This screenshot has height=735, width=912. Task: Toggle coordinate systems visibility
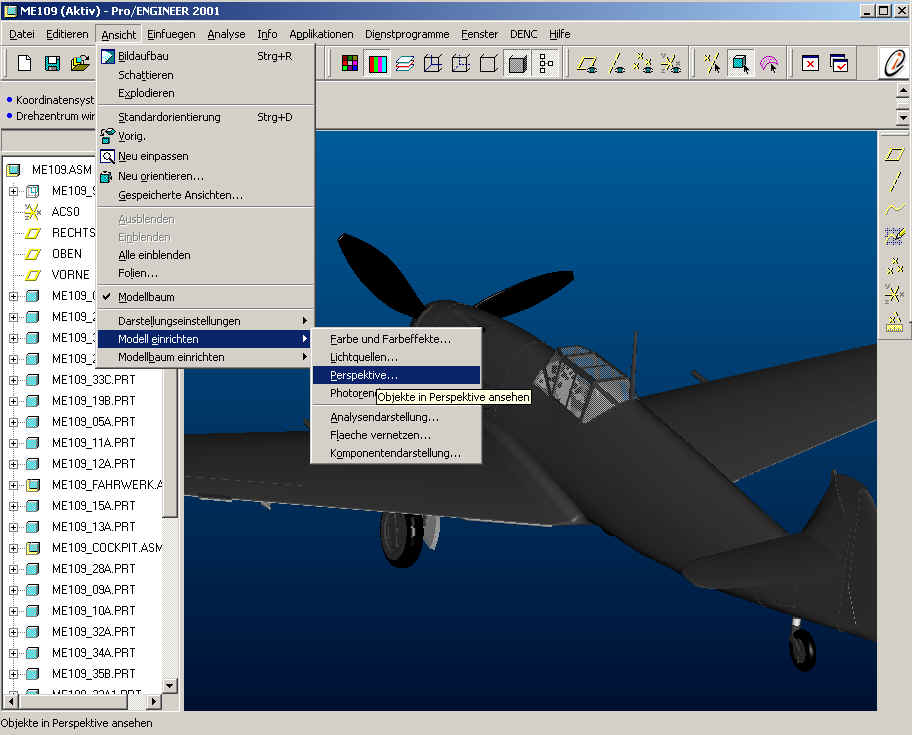[671, 63]
